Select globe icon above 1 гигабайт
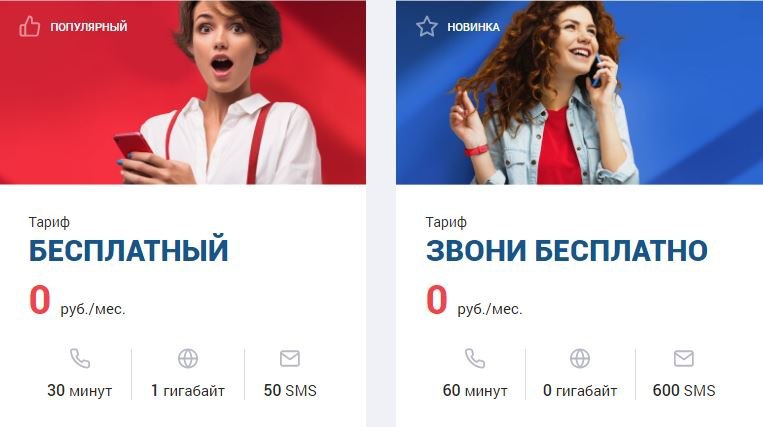Screen dimensions: 763x427 pos(188,358)
